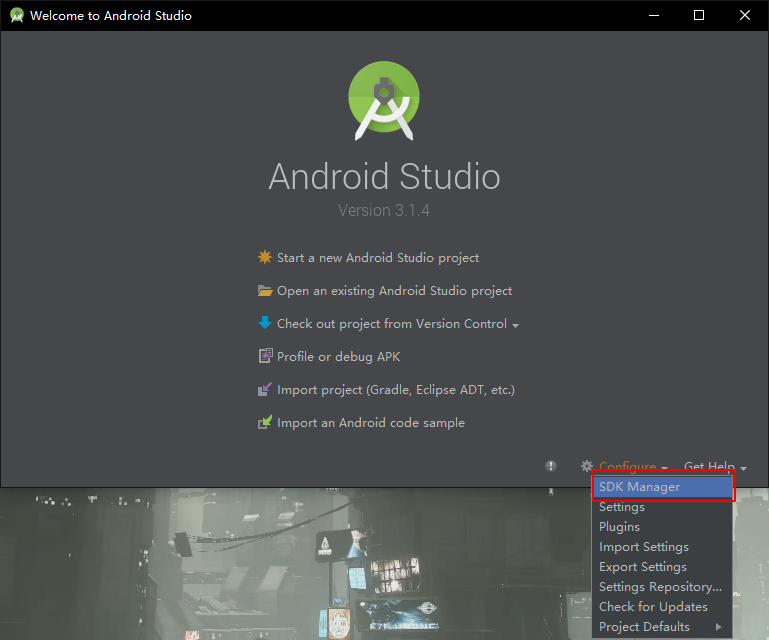The width and height of the screenshot is (769, 640).
Task: Select Settings Repository... menu item
Action: click(x=663, y=587)
